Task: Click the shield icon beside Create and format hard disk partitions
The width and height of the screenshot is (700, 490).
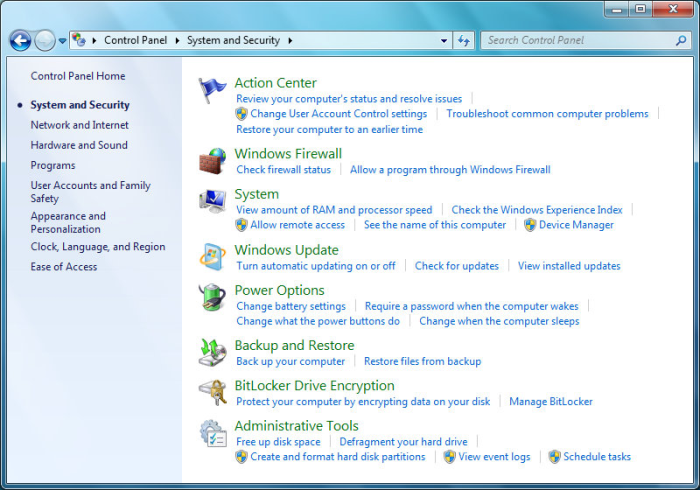Action: pos(241,457)
